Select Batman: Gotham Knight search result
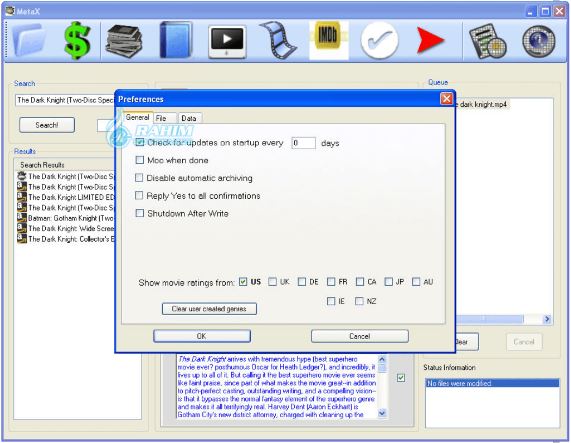The image size is (571, 443). 66,218
